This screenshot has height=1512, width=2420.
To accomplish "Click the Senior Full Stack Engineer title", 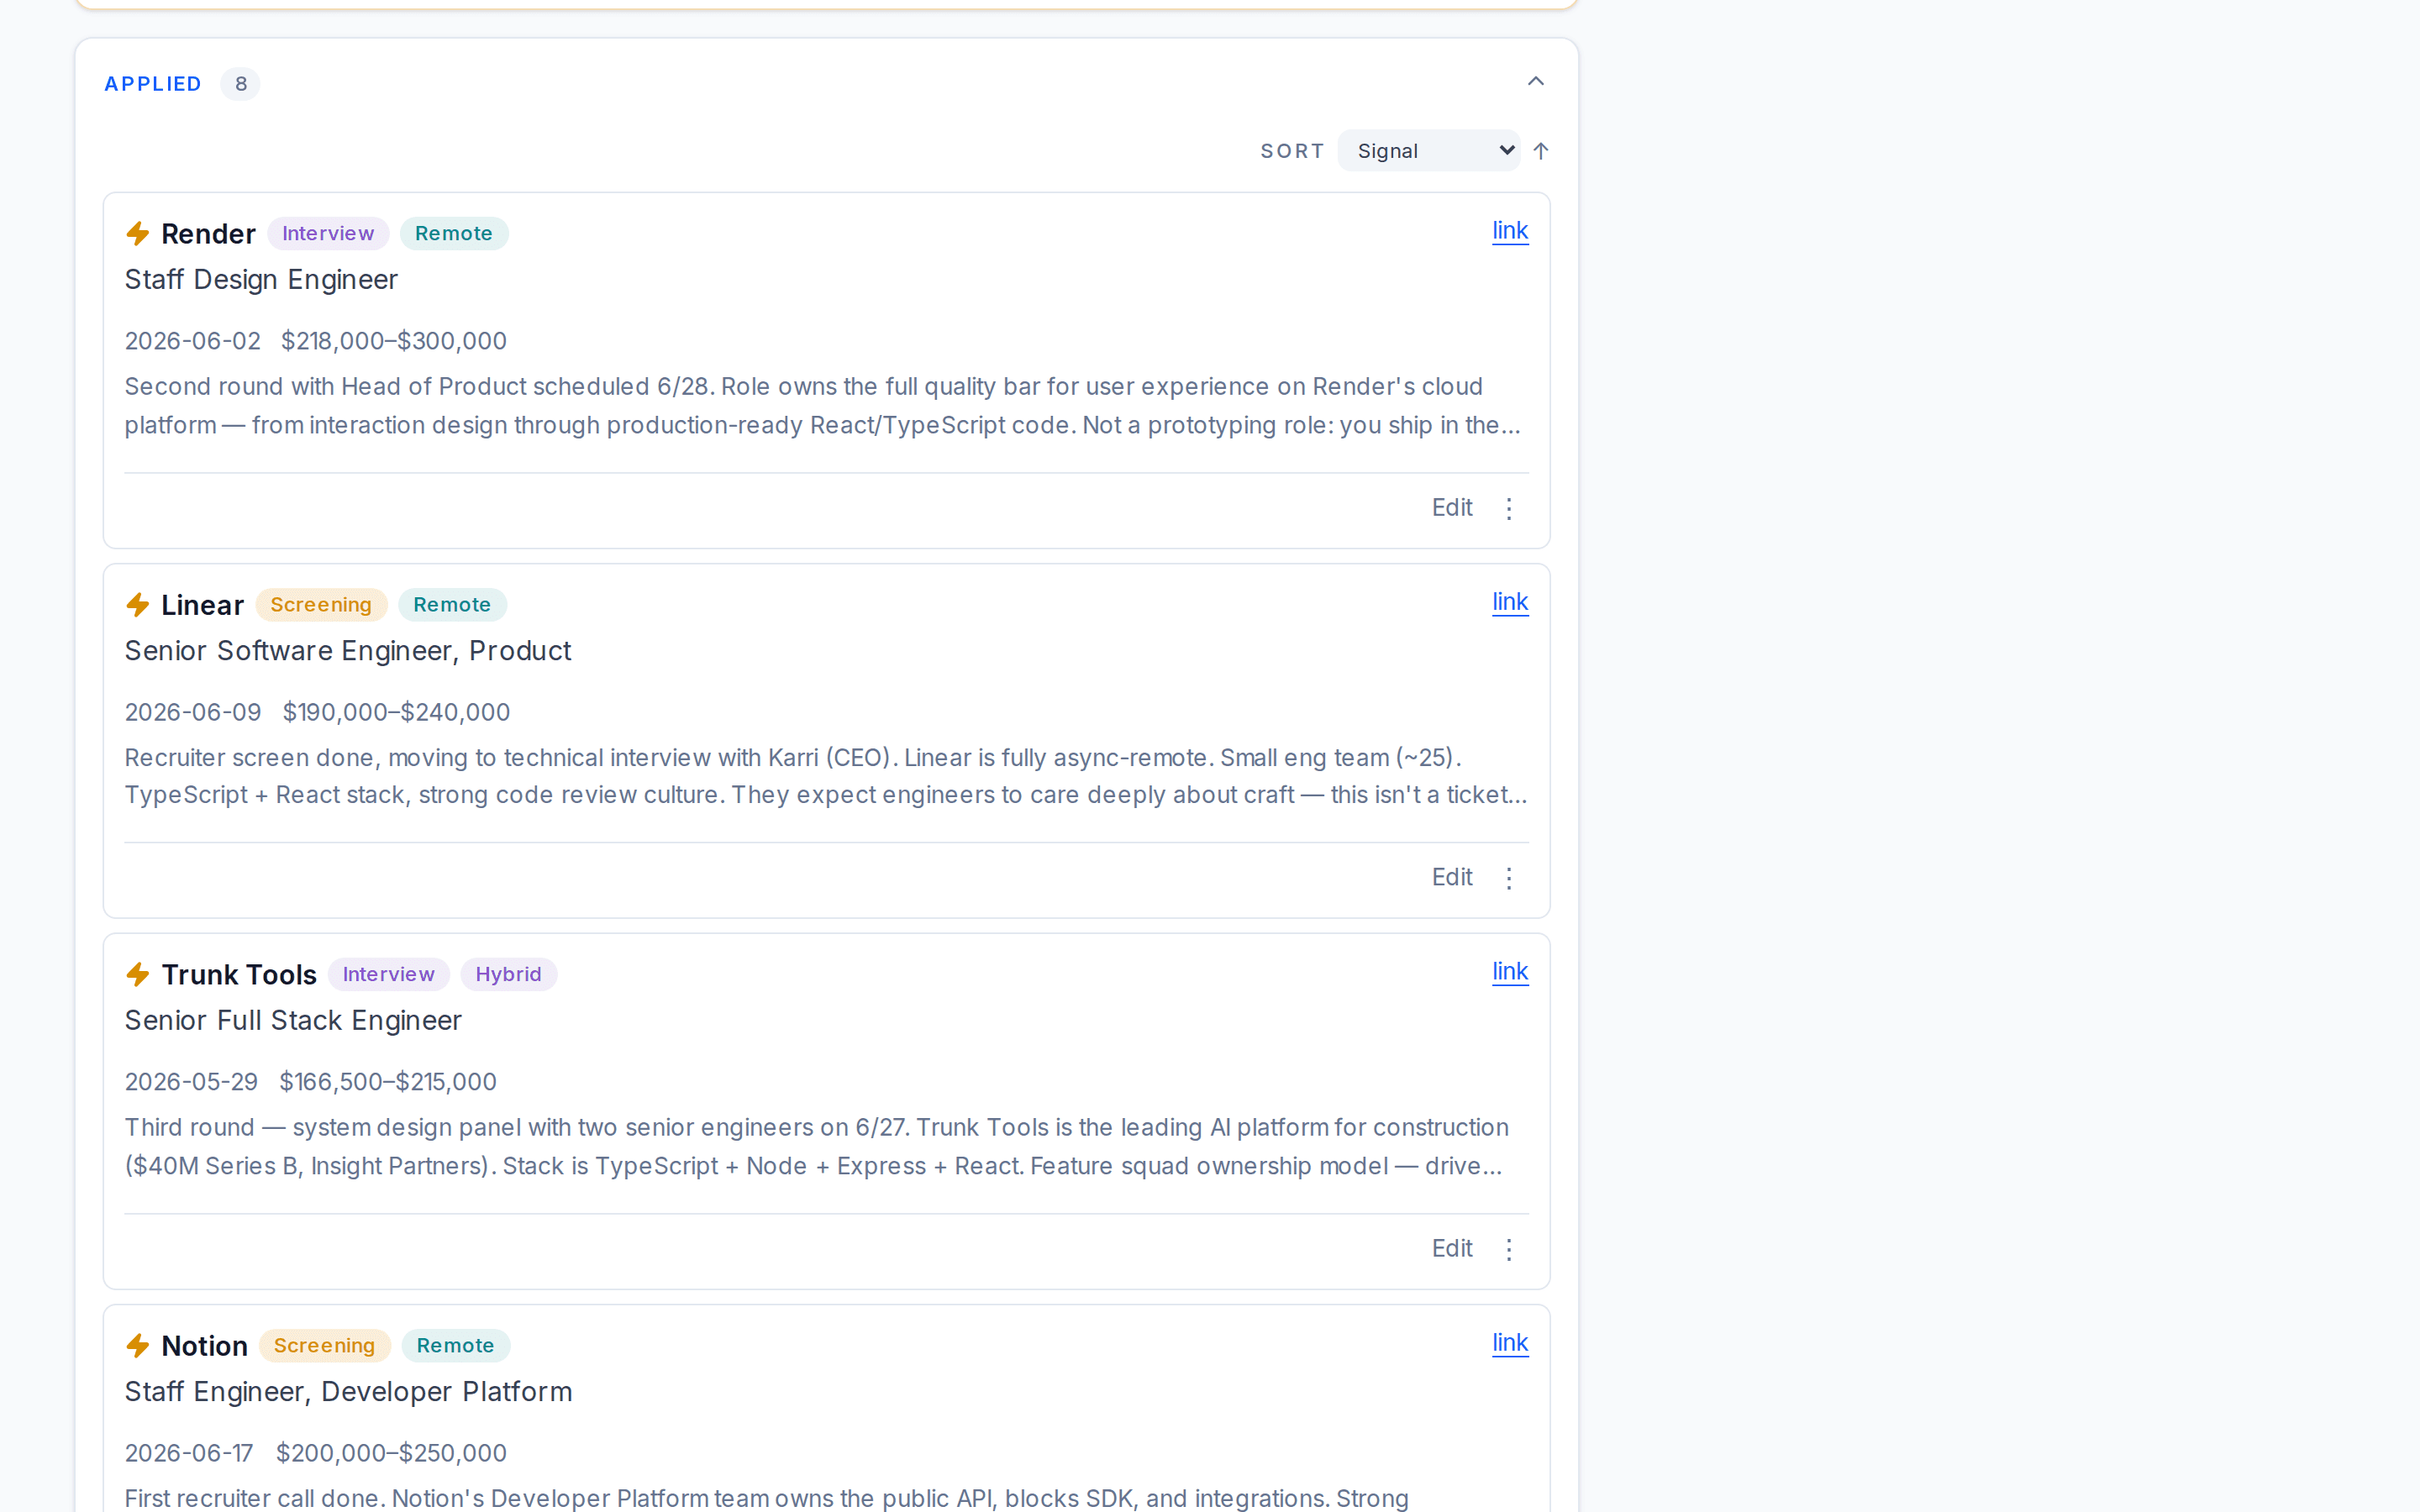I will click(x=293, y=1021).
